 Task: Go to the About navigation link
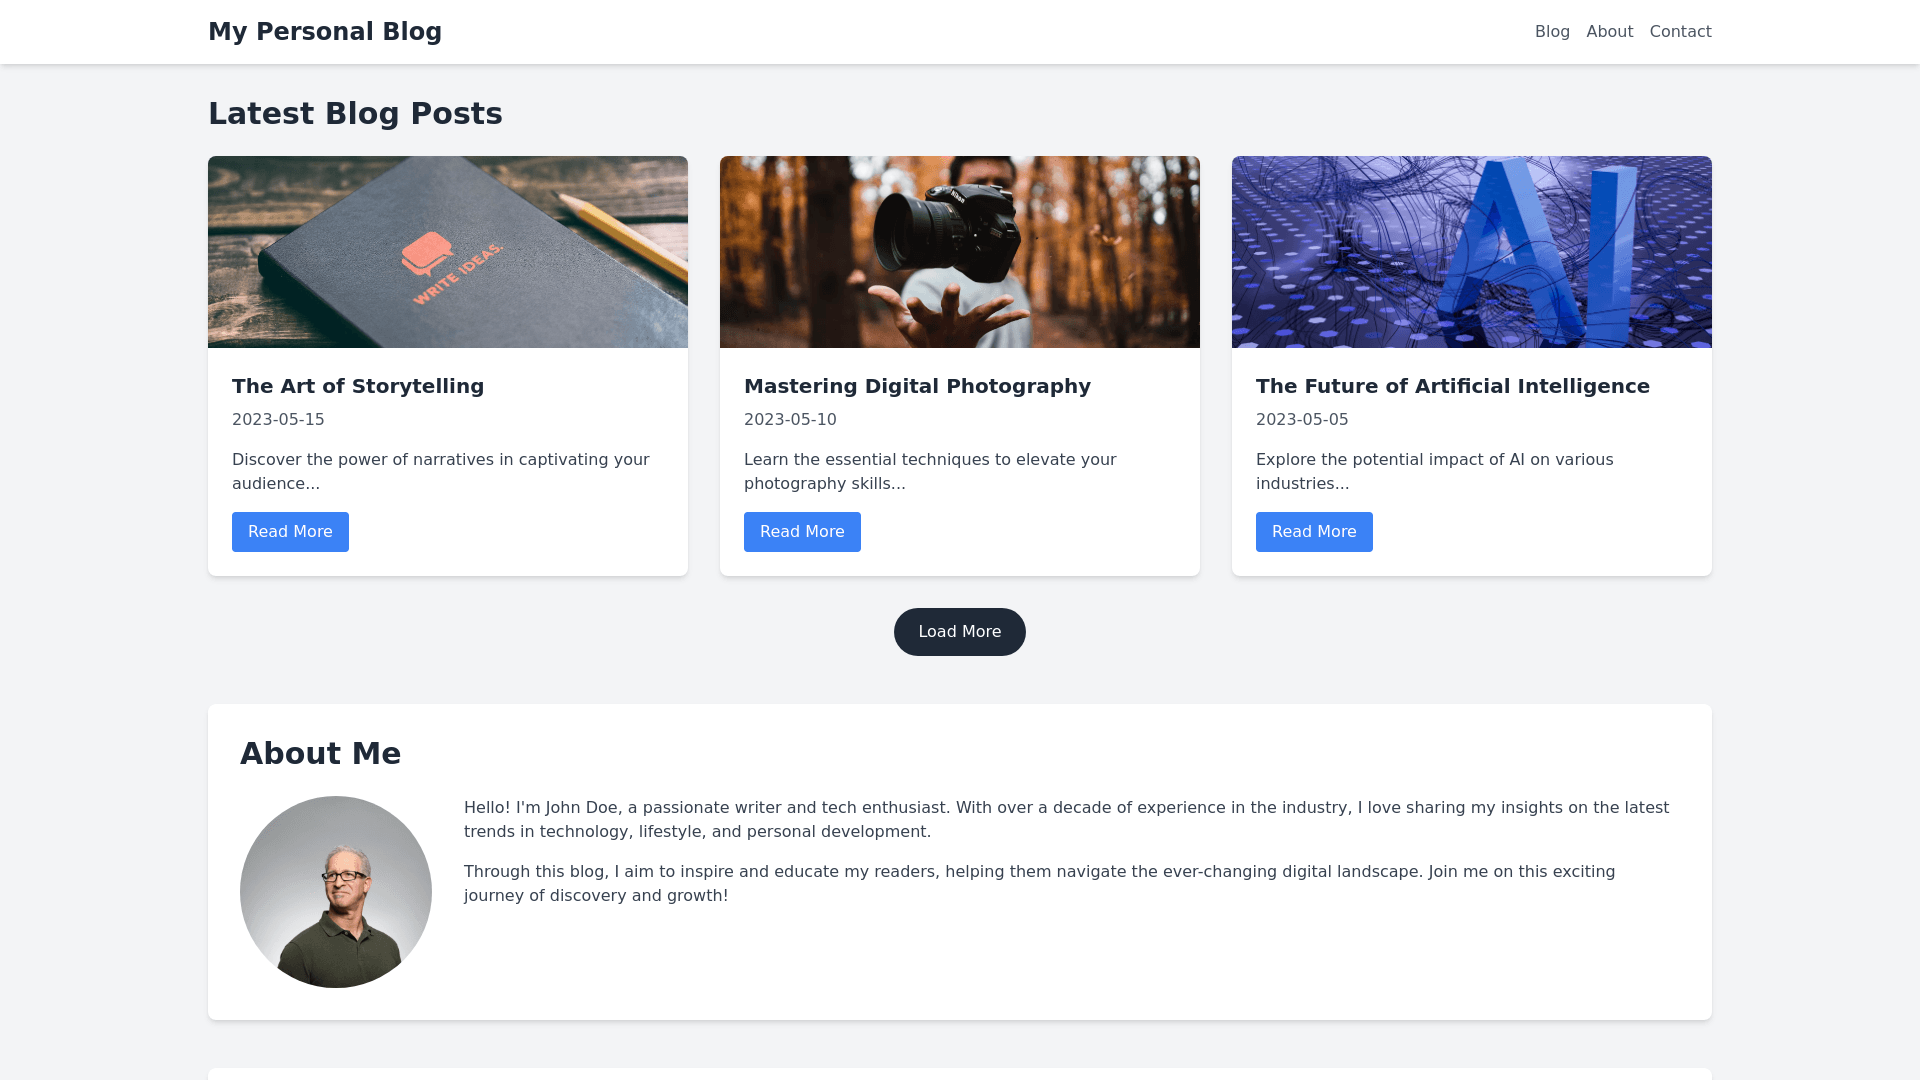point(1609,32)
